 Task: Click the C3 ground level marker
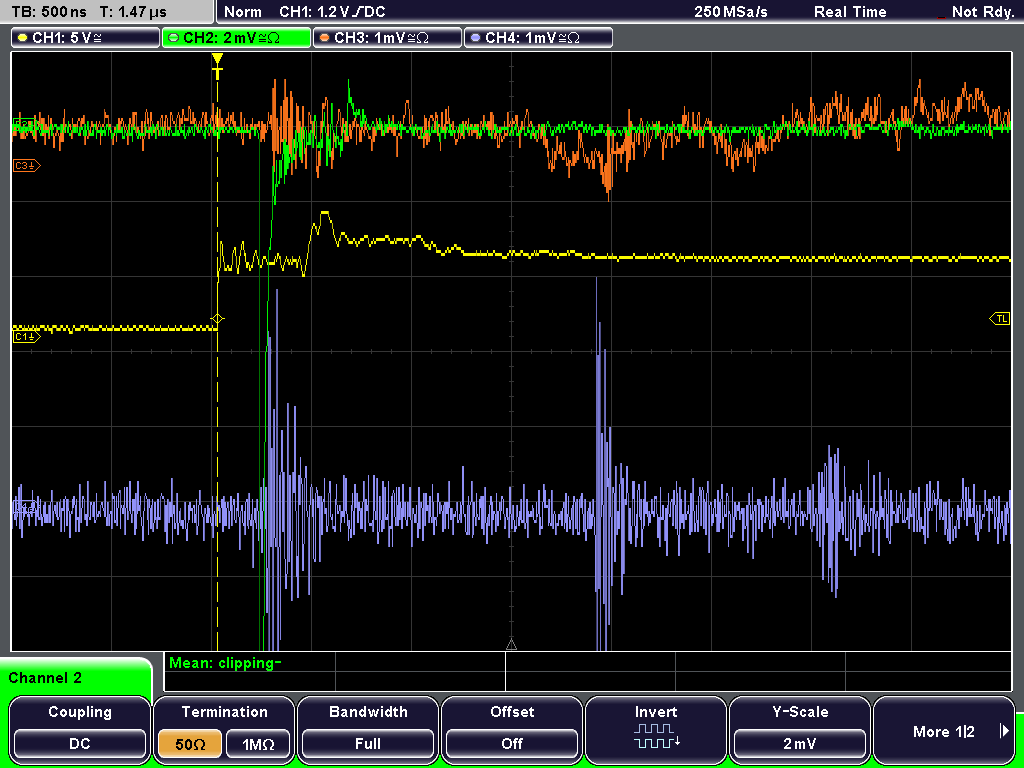[x=27, y=166]
